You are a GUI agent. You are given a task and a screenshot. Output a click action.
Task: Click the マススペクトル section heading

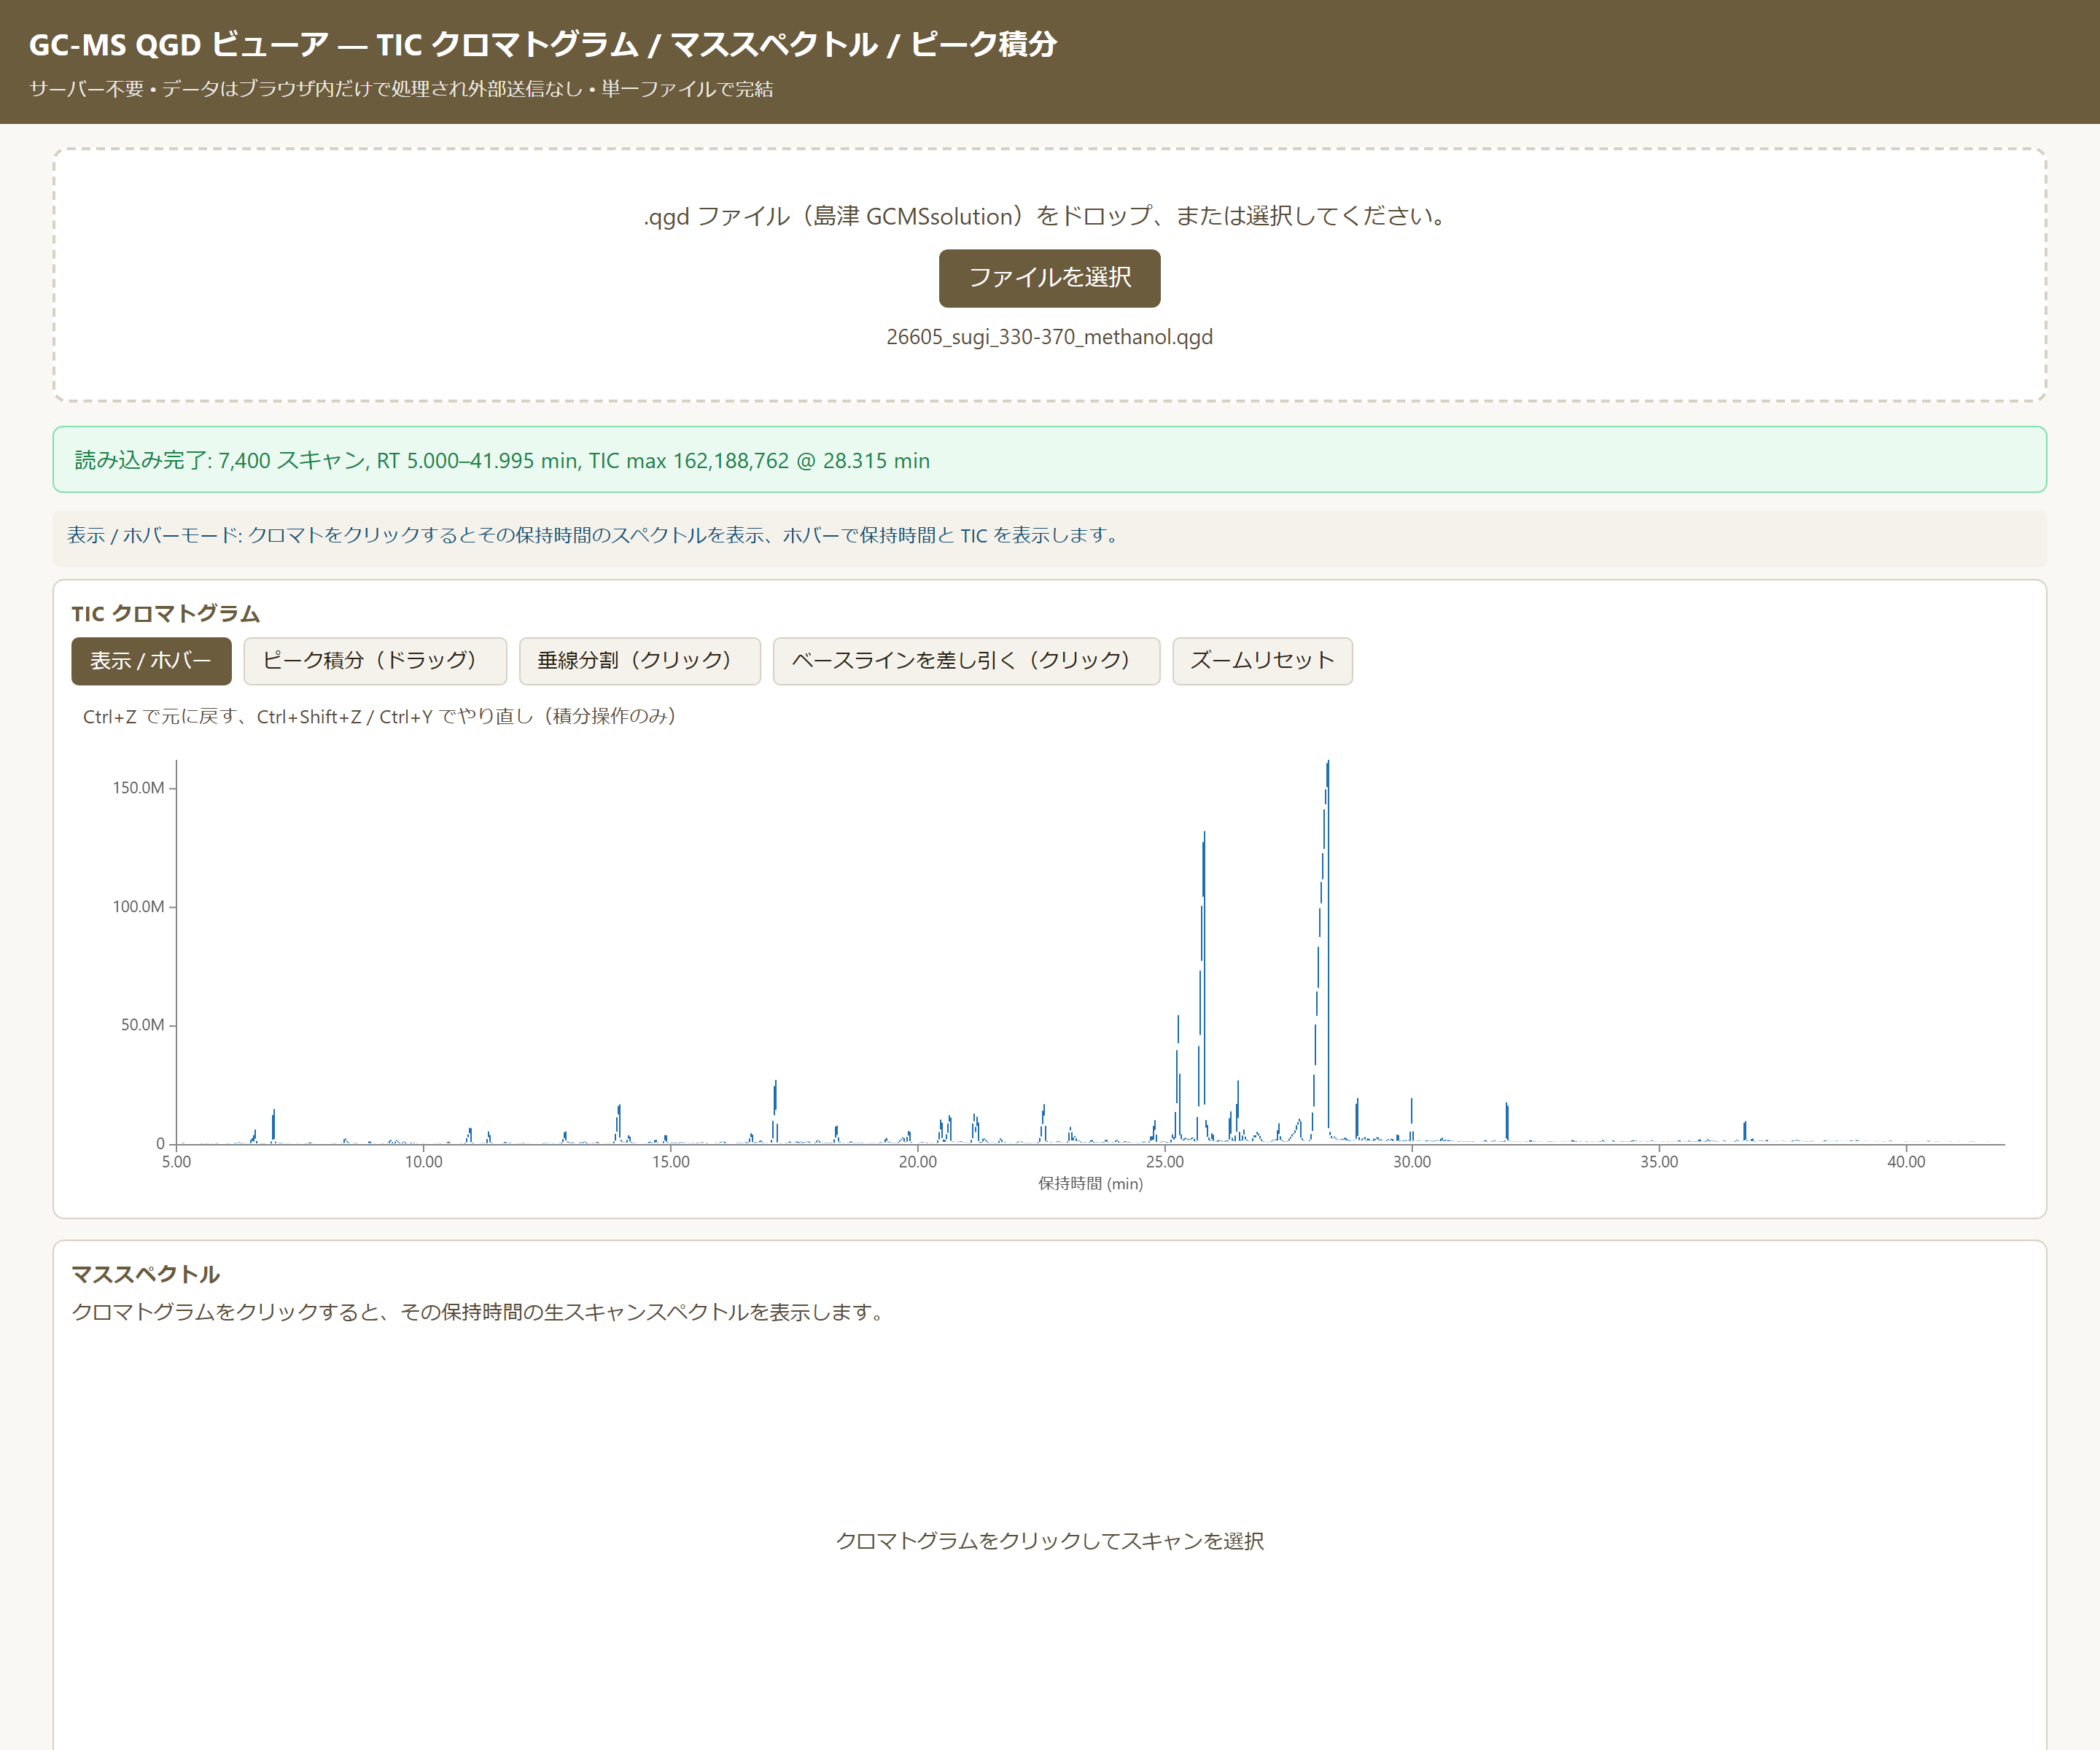[146, 1274]
